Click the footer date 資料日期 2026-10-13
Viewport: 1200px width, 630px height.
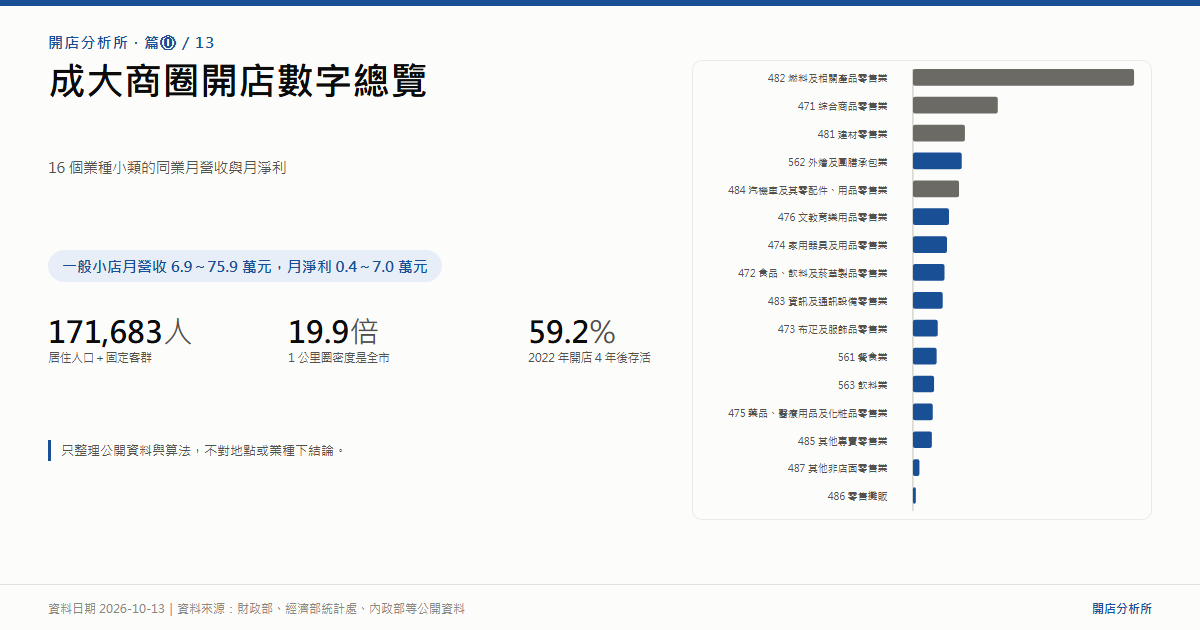pyautogui.click(x=107, y=608)
